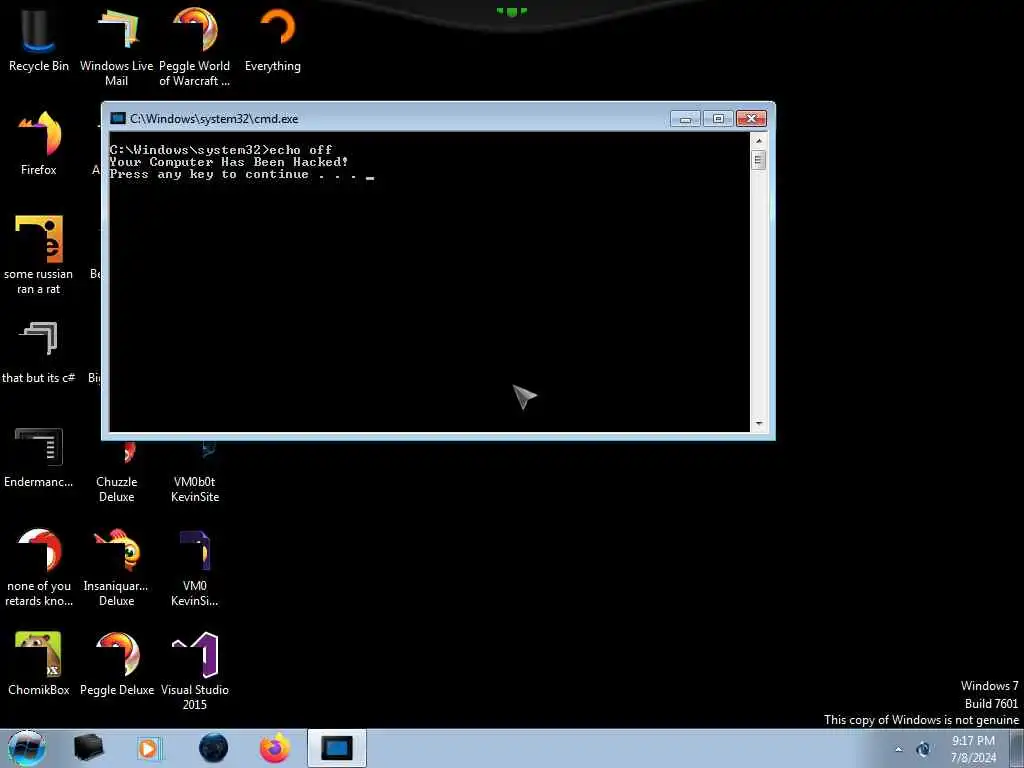
Task: Click the system tray power/update icon
Action: pos(923,749)
